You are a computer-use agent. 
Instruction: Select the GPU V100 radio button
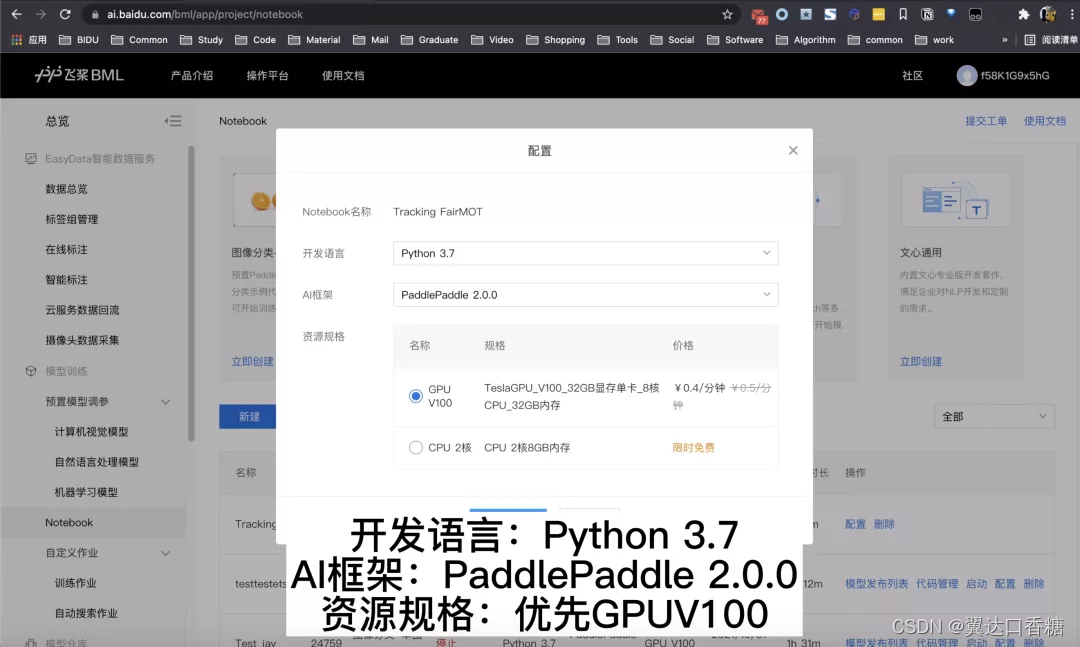[415, 395]
